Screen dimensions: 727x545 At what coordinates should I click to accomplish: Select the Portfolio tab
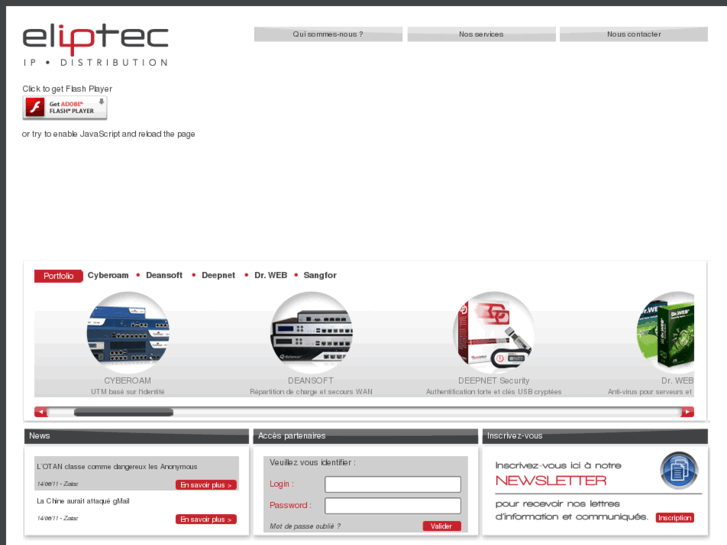[x=58, y=276]
